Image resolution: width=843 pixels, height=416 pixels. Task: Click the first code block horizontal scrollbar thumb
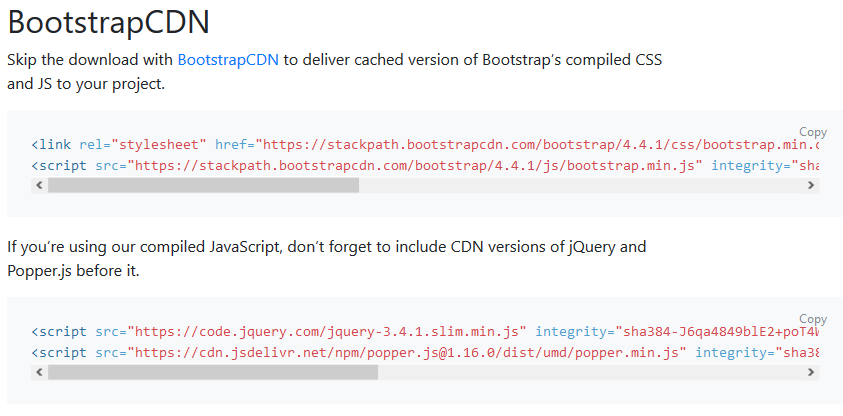(203, 185)
